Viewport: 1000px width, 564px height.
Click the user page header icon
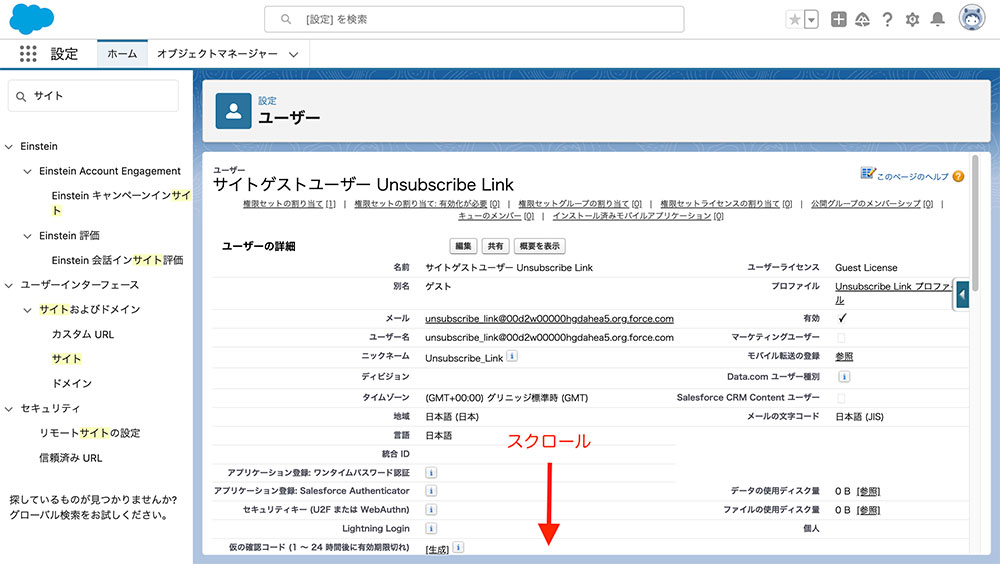[x=233, y=111]
